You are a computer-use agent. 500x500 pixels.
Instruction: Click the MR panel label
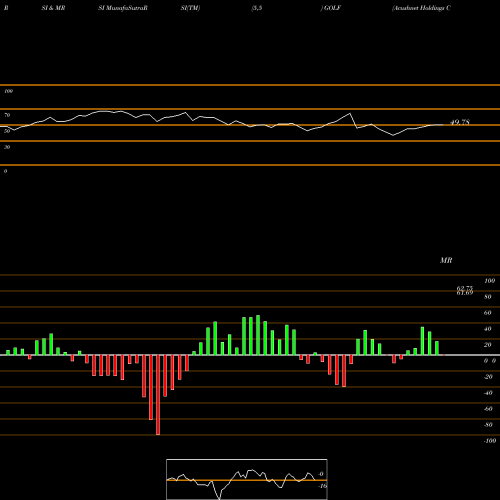[446, 260]
